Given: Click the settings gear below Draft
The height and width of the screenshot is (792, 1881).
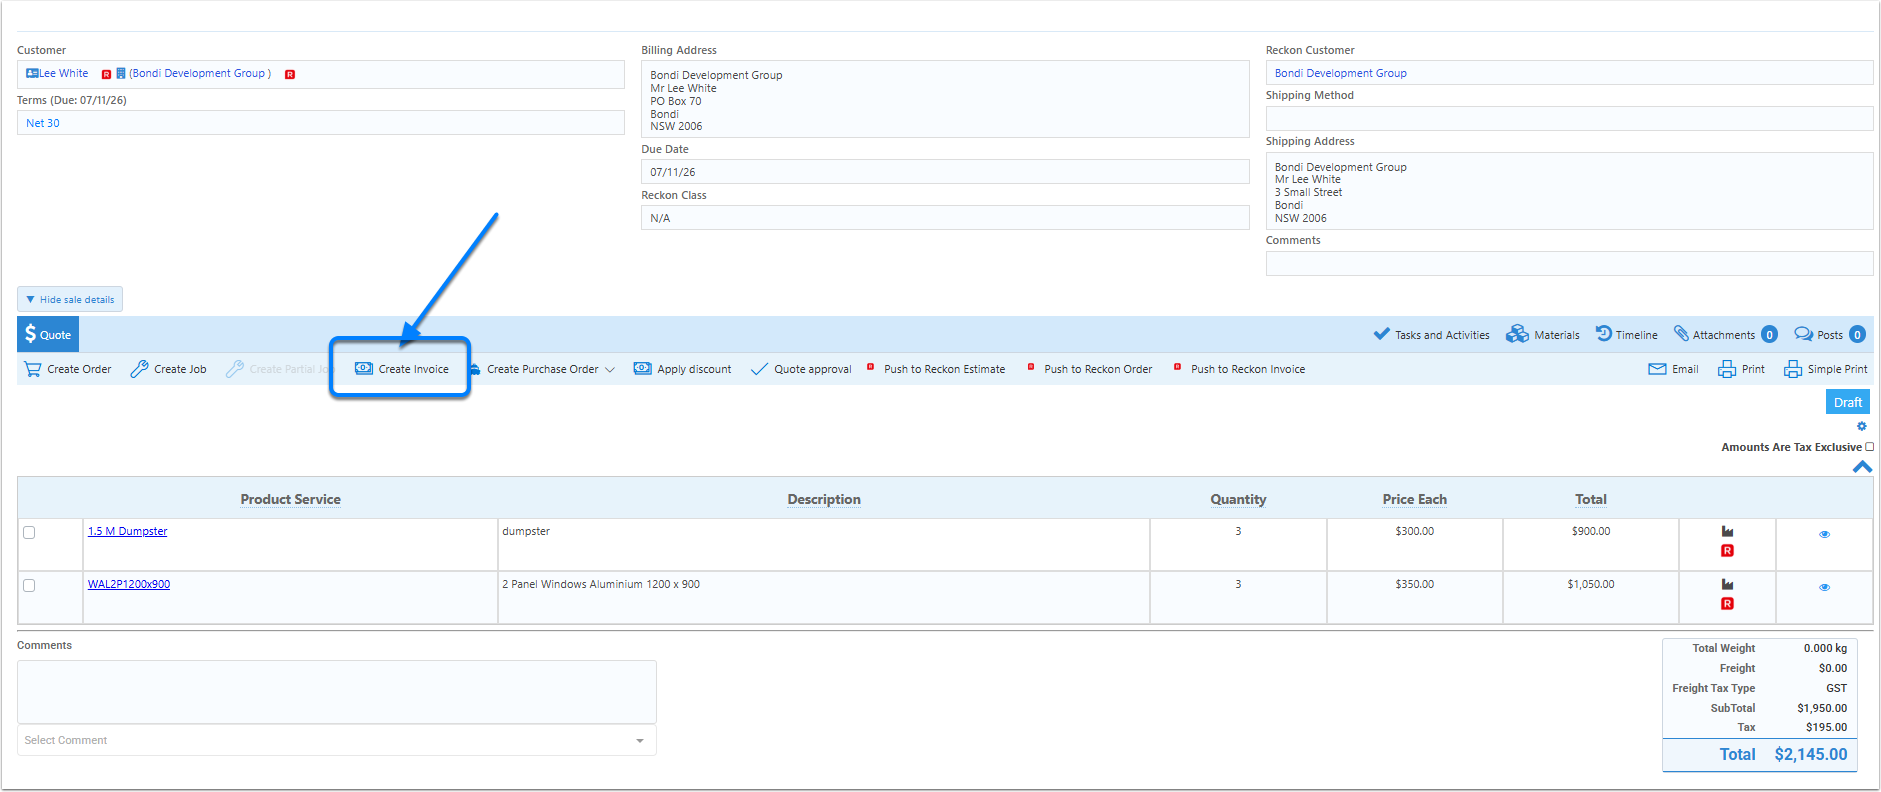Looking at the screenshot, I should click(x=1862, y=426).
